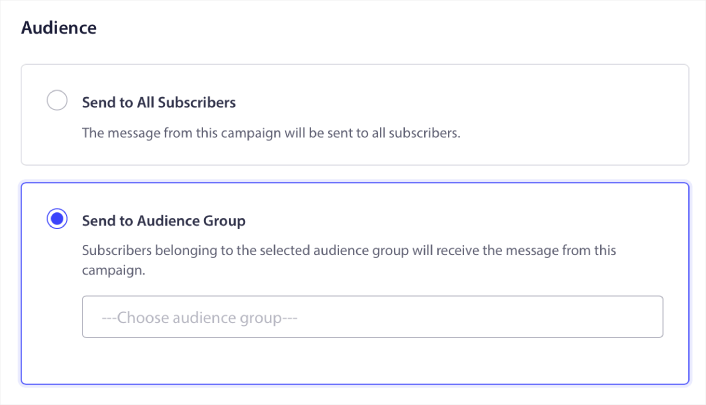The height and width of the screenshot is (405, 706).
Task: Click the "Send to All Subscribers" label
Action: coord(159,102)
